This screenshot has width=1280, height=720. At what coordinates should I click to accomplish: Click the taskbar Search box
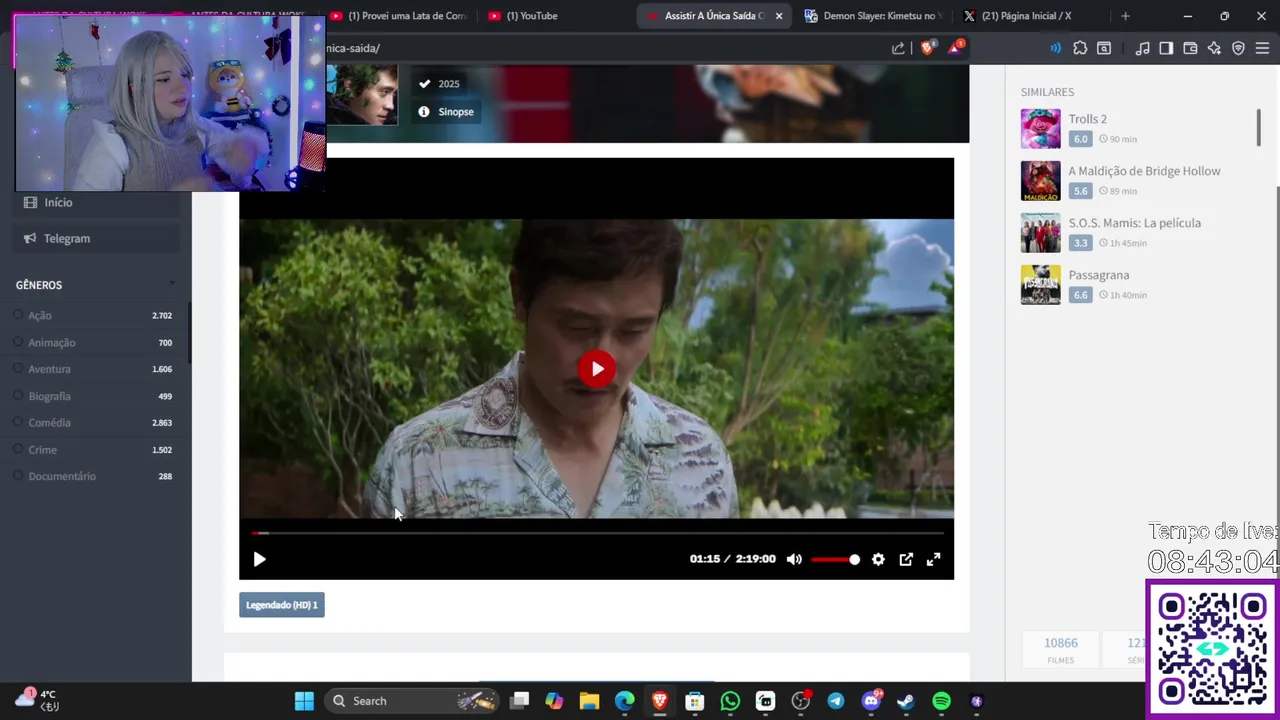[x=414, y=701]
